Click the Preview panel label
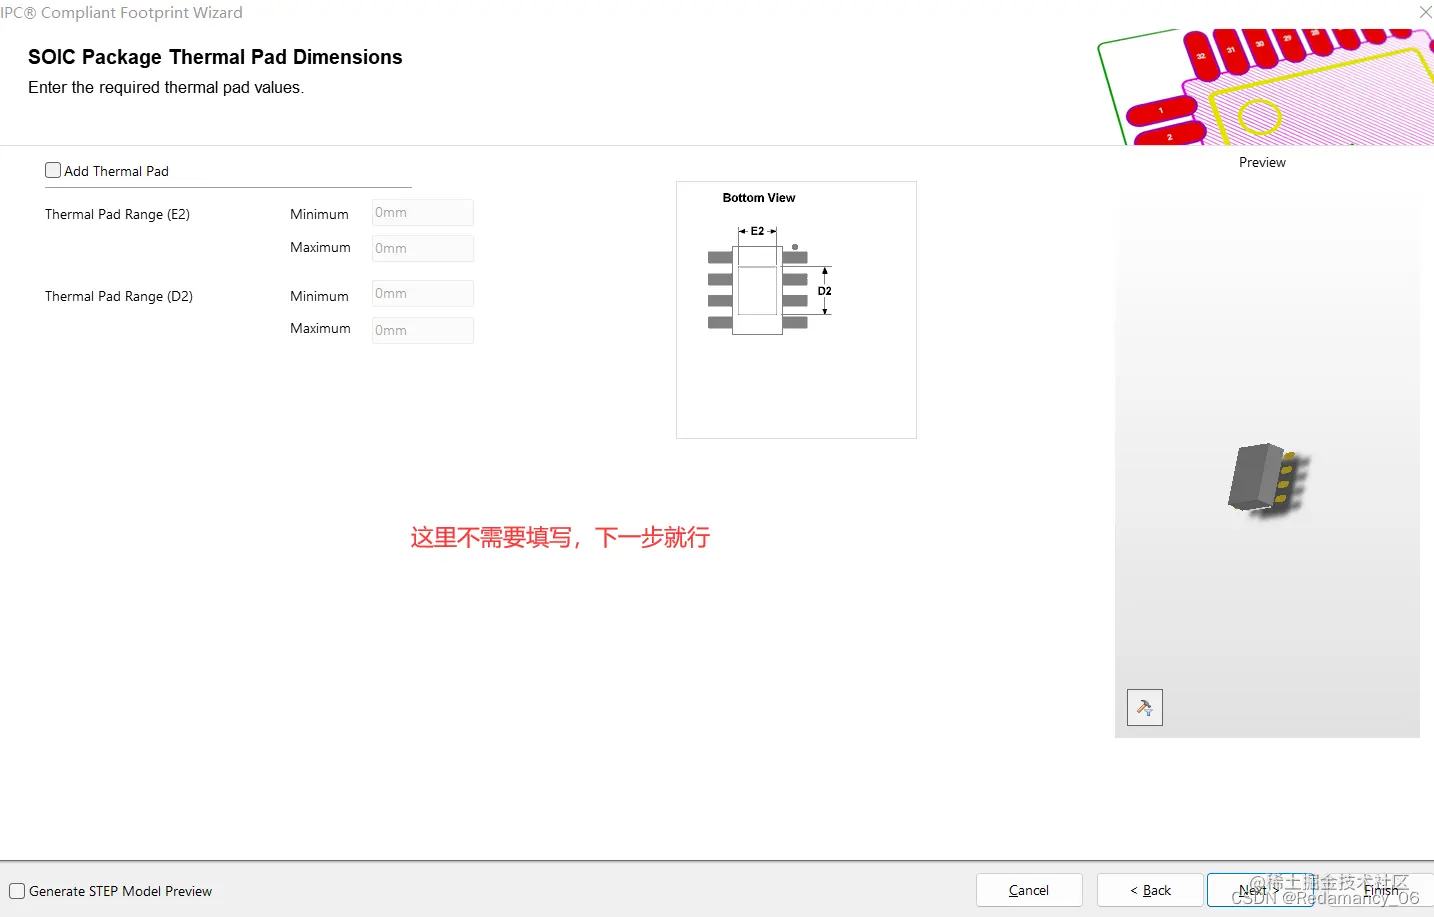 (x=1261, y=161)
